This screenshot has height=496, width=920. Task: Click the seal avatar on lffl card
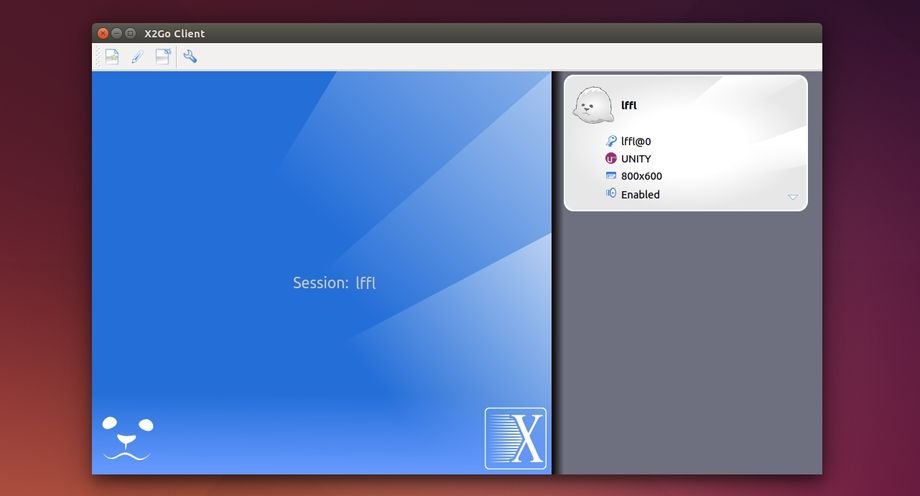[591, 104]
